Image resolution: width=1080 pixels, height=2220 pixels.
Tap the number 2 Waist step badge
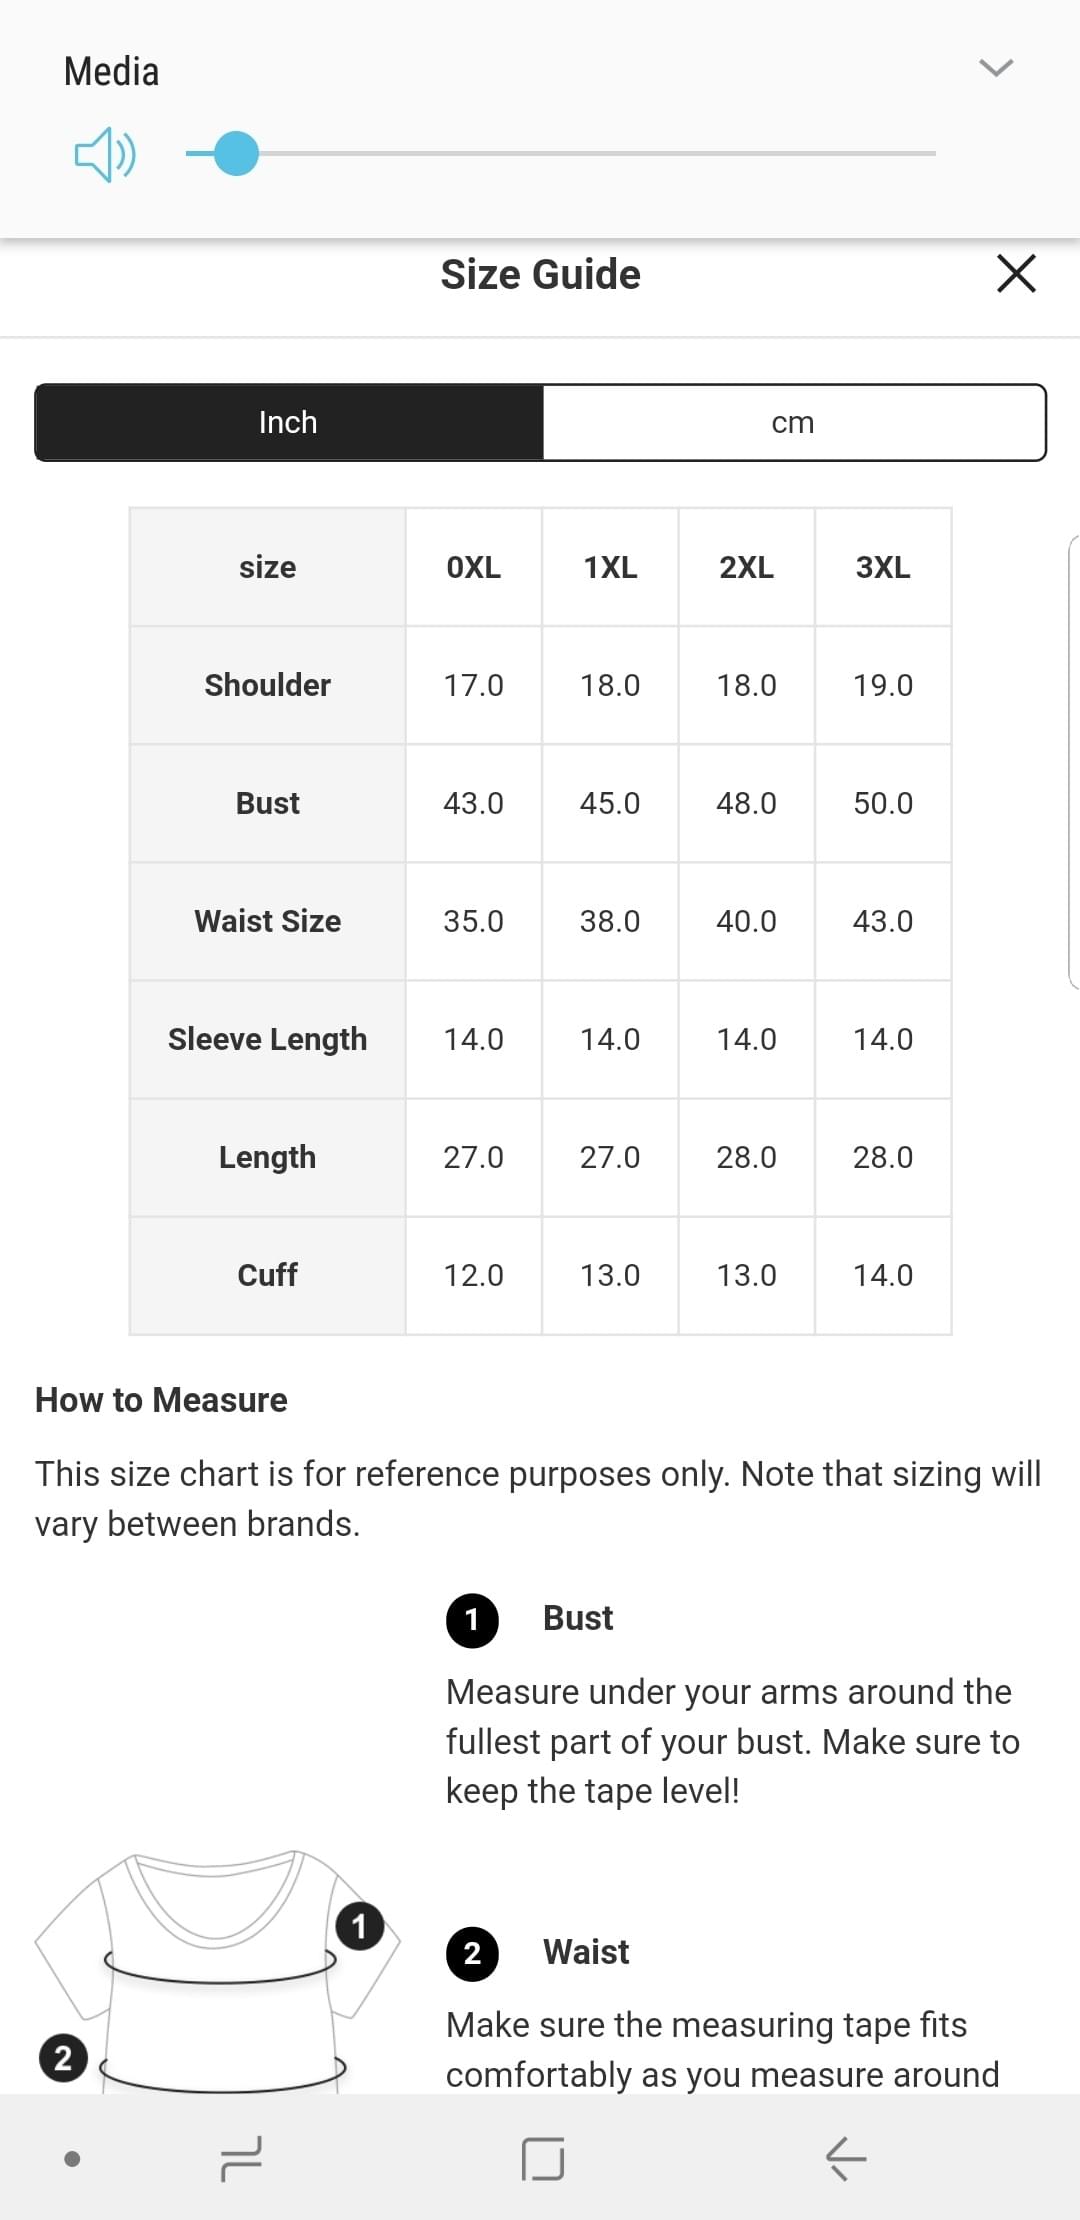point(472,1953)
